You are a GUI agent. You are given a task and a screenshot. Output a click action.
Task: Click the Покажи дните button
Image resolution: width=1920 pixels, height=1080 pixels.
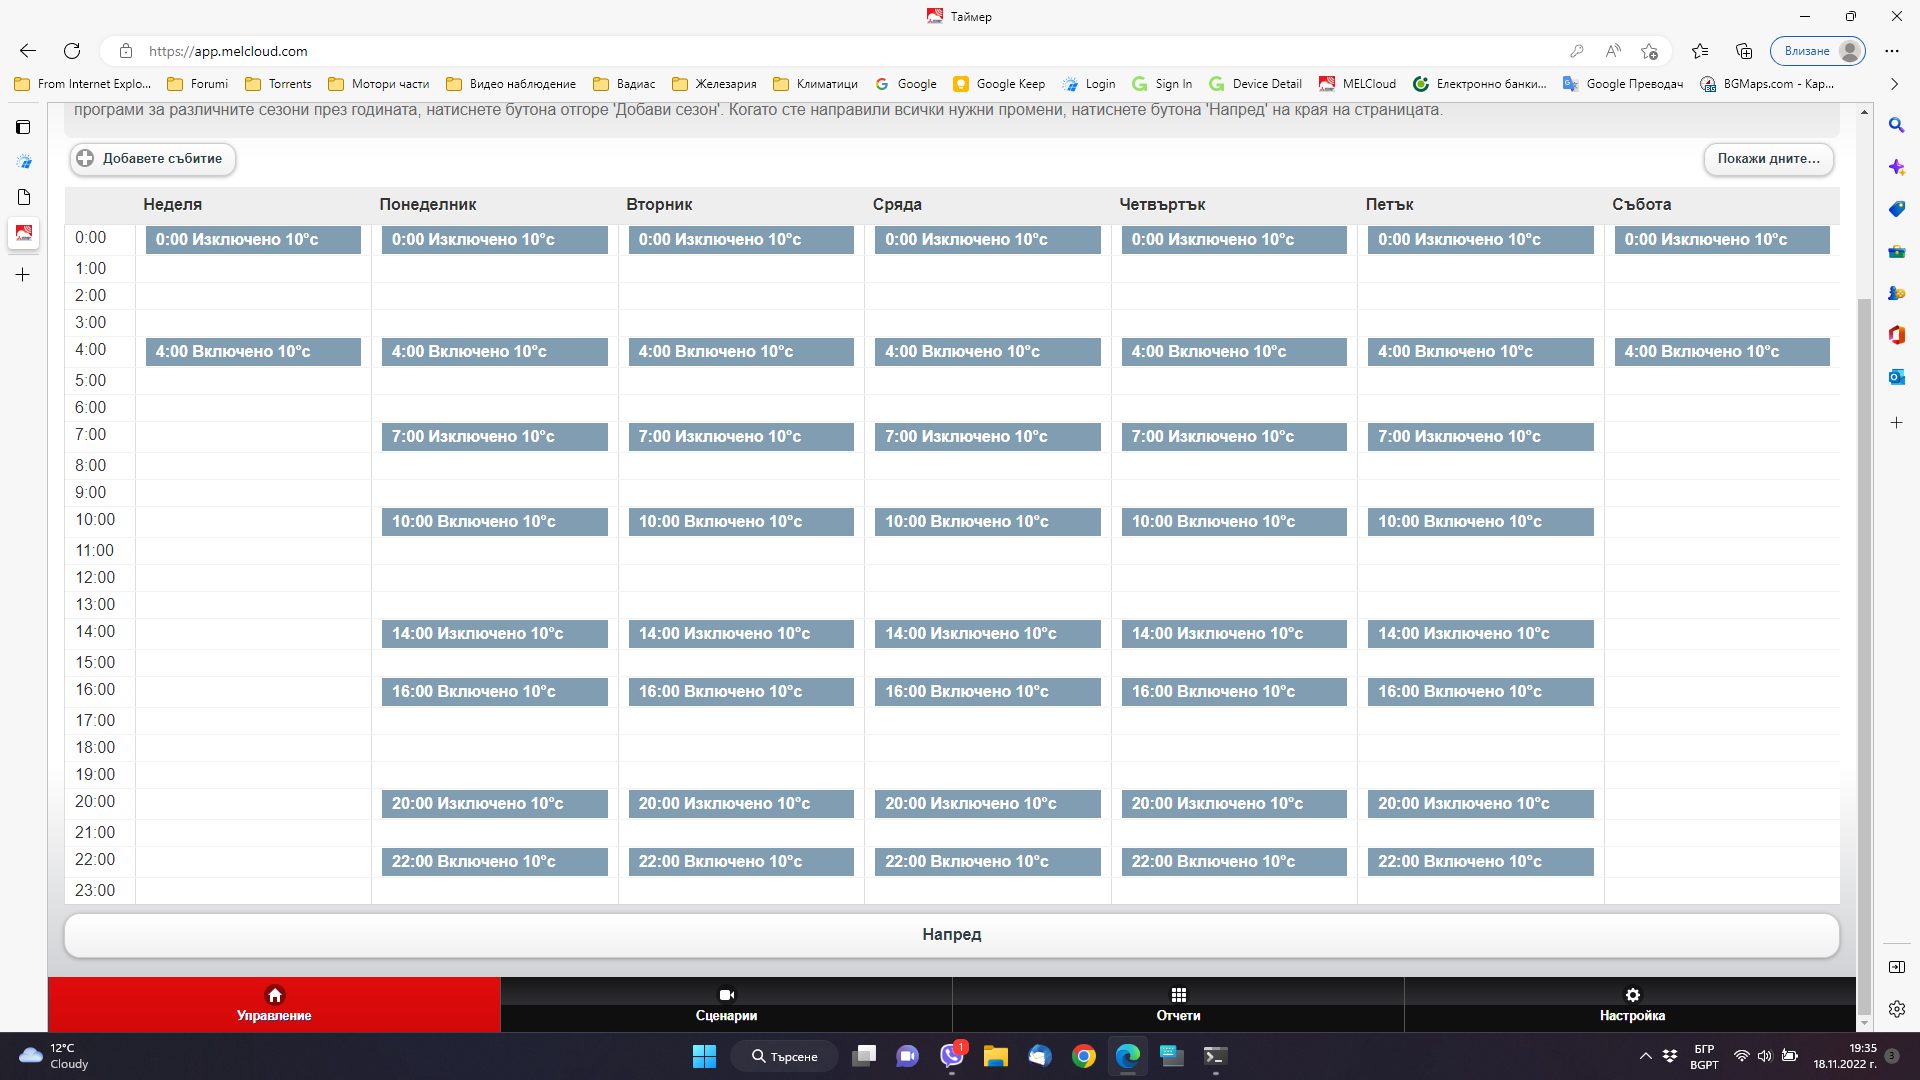coord(1768,158)
